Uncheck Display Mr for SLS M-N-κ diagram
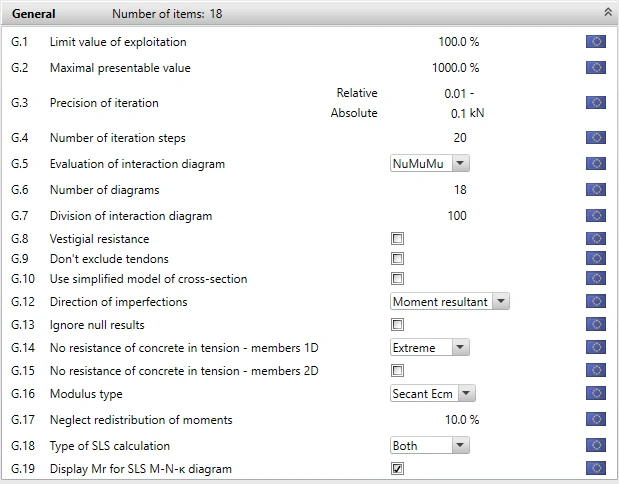619x484 pixels. (397, 469)
